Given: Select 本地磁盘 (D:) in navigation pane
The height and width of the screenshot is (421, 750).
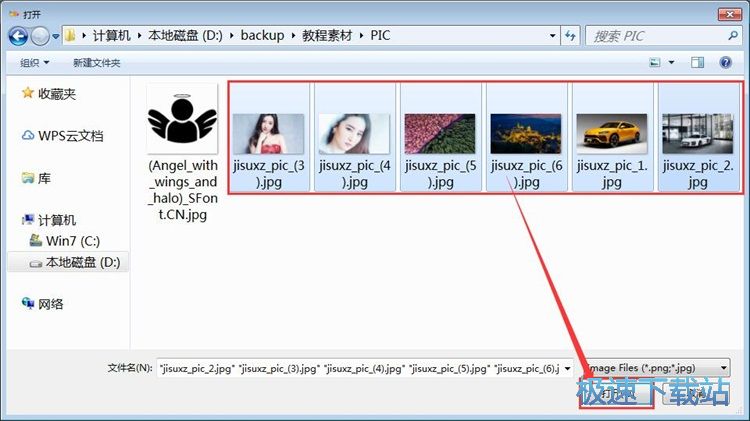Looking at the screenshot, I should [x=82, y=262].
